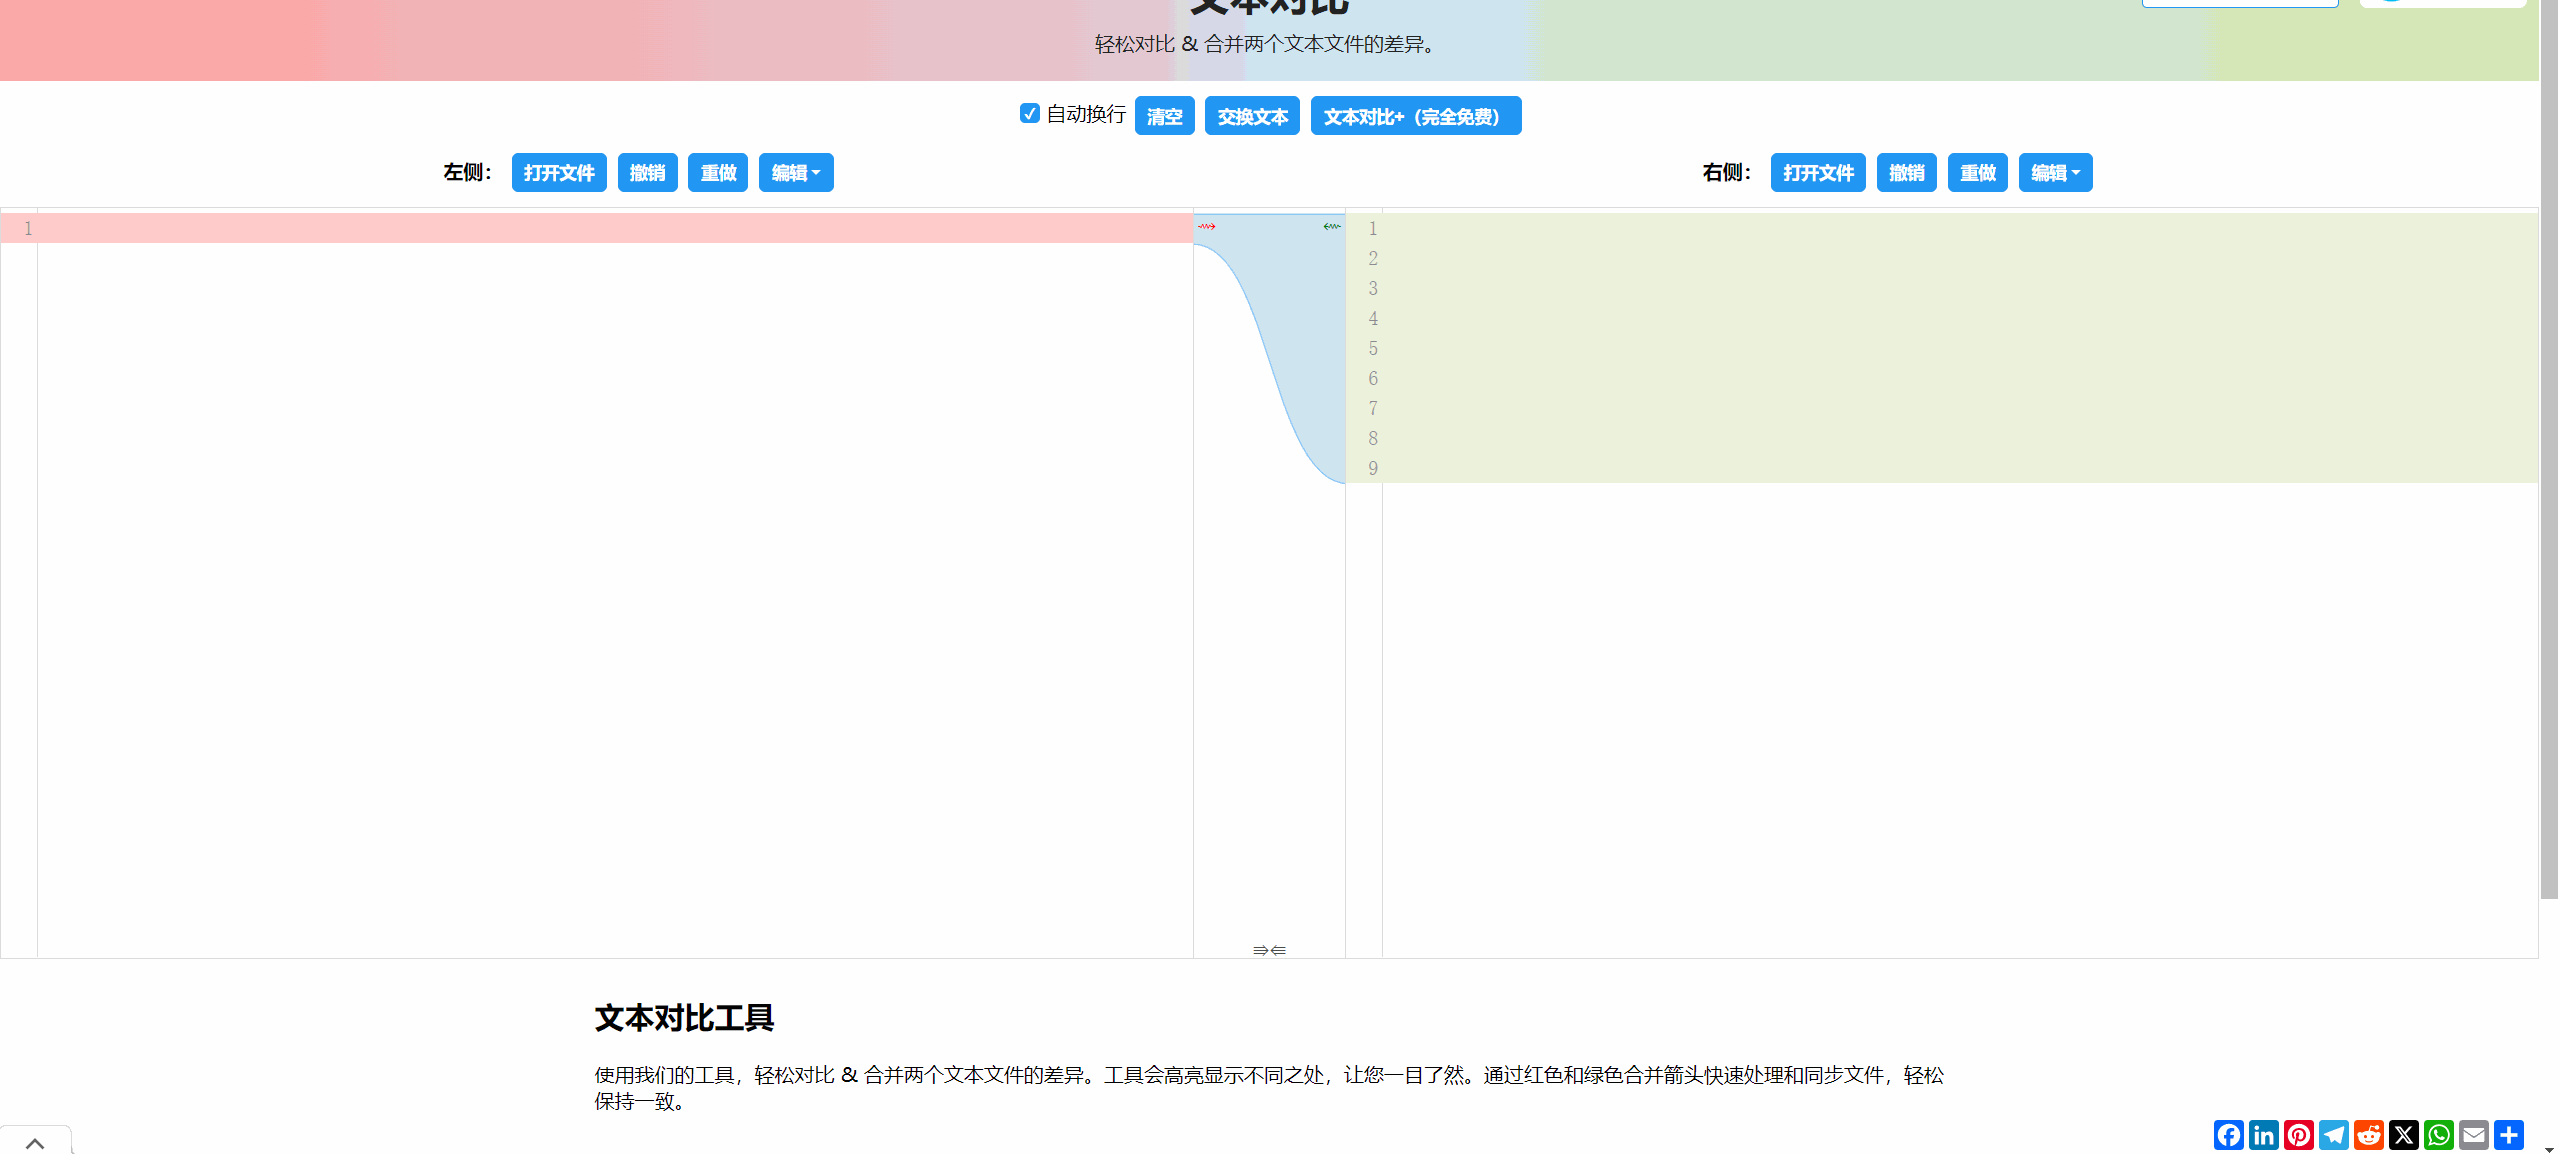Click the 交换文本 button

pos(1251,116)
